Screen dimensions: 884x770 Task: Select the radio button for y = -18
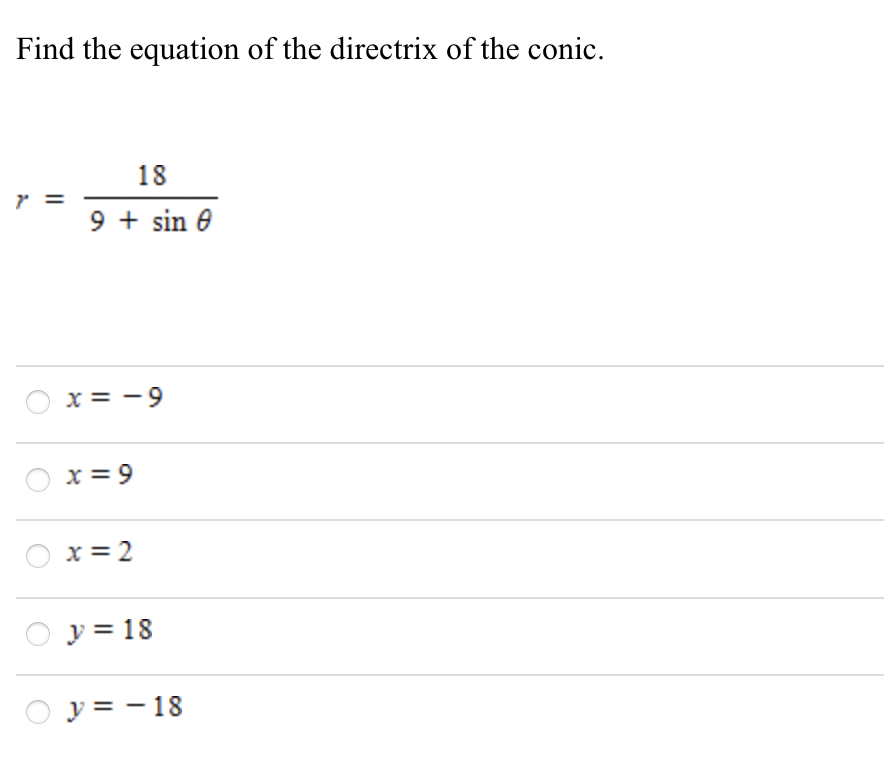pos(37,709)
